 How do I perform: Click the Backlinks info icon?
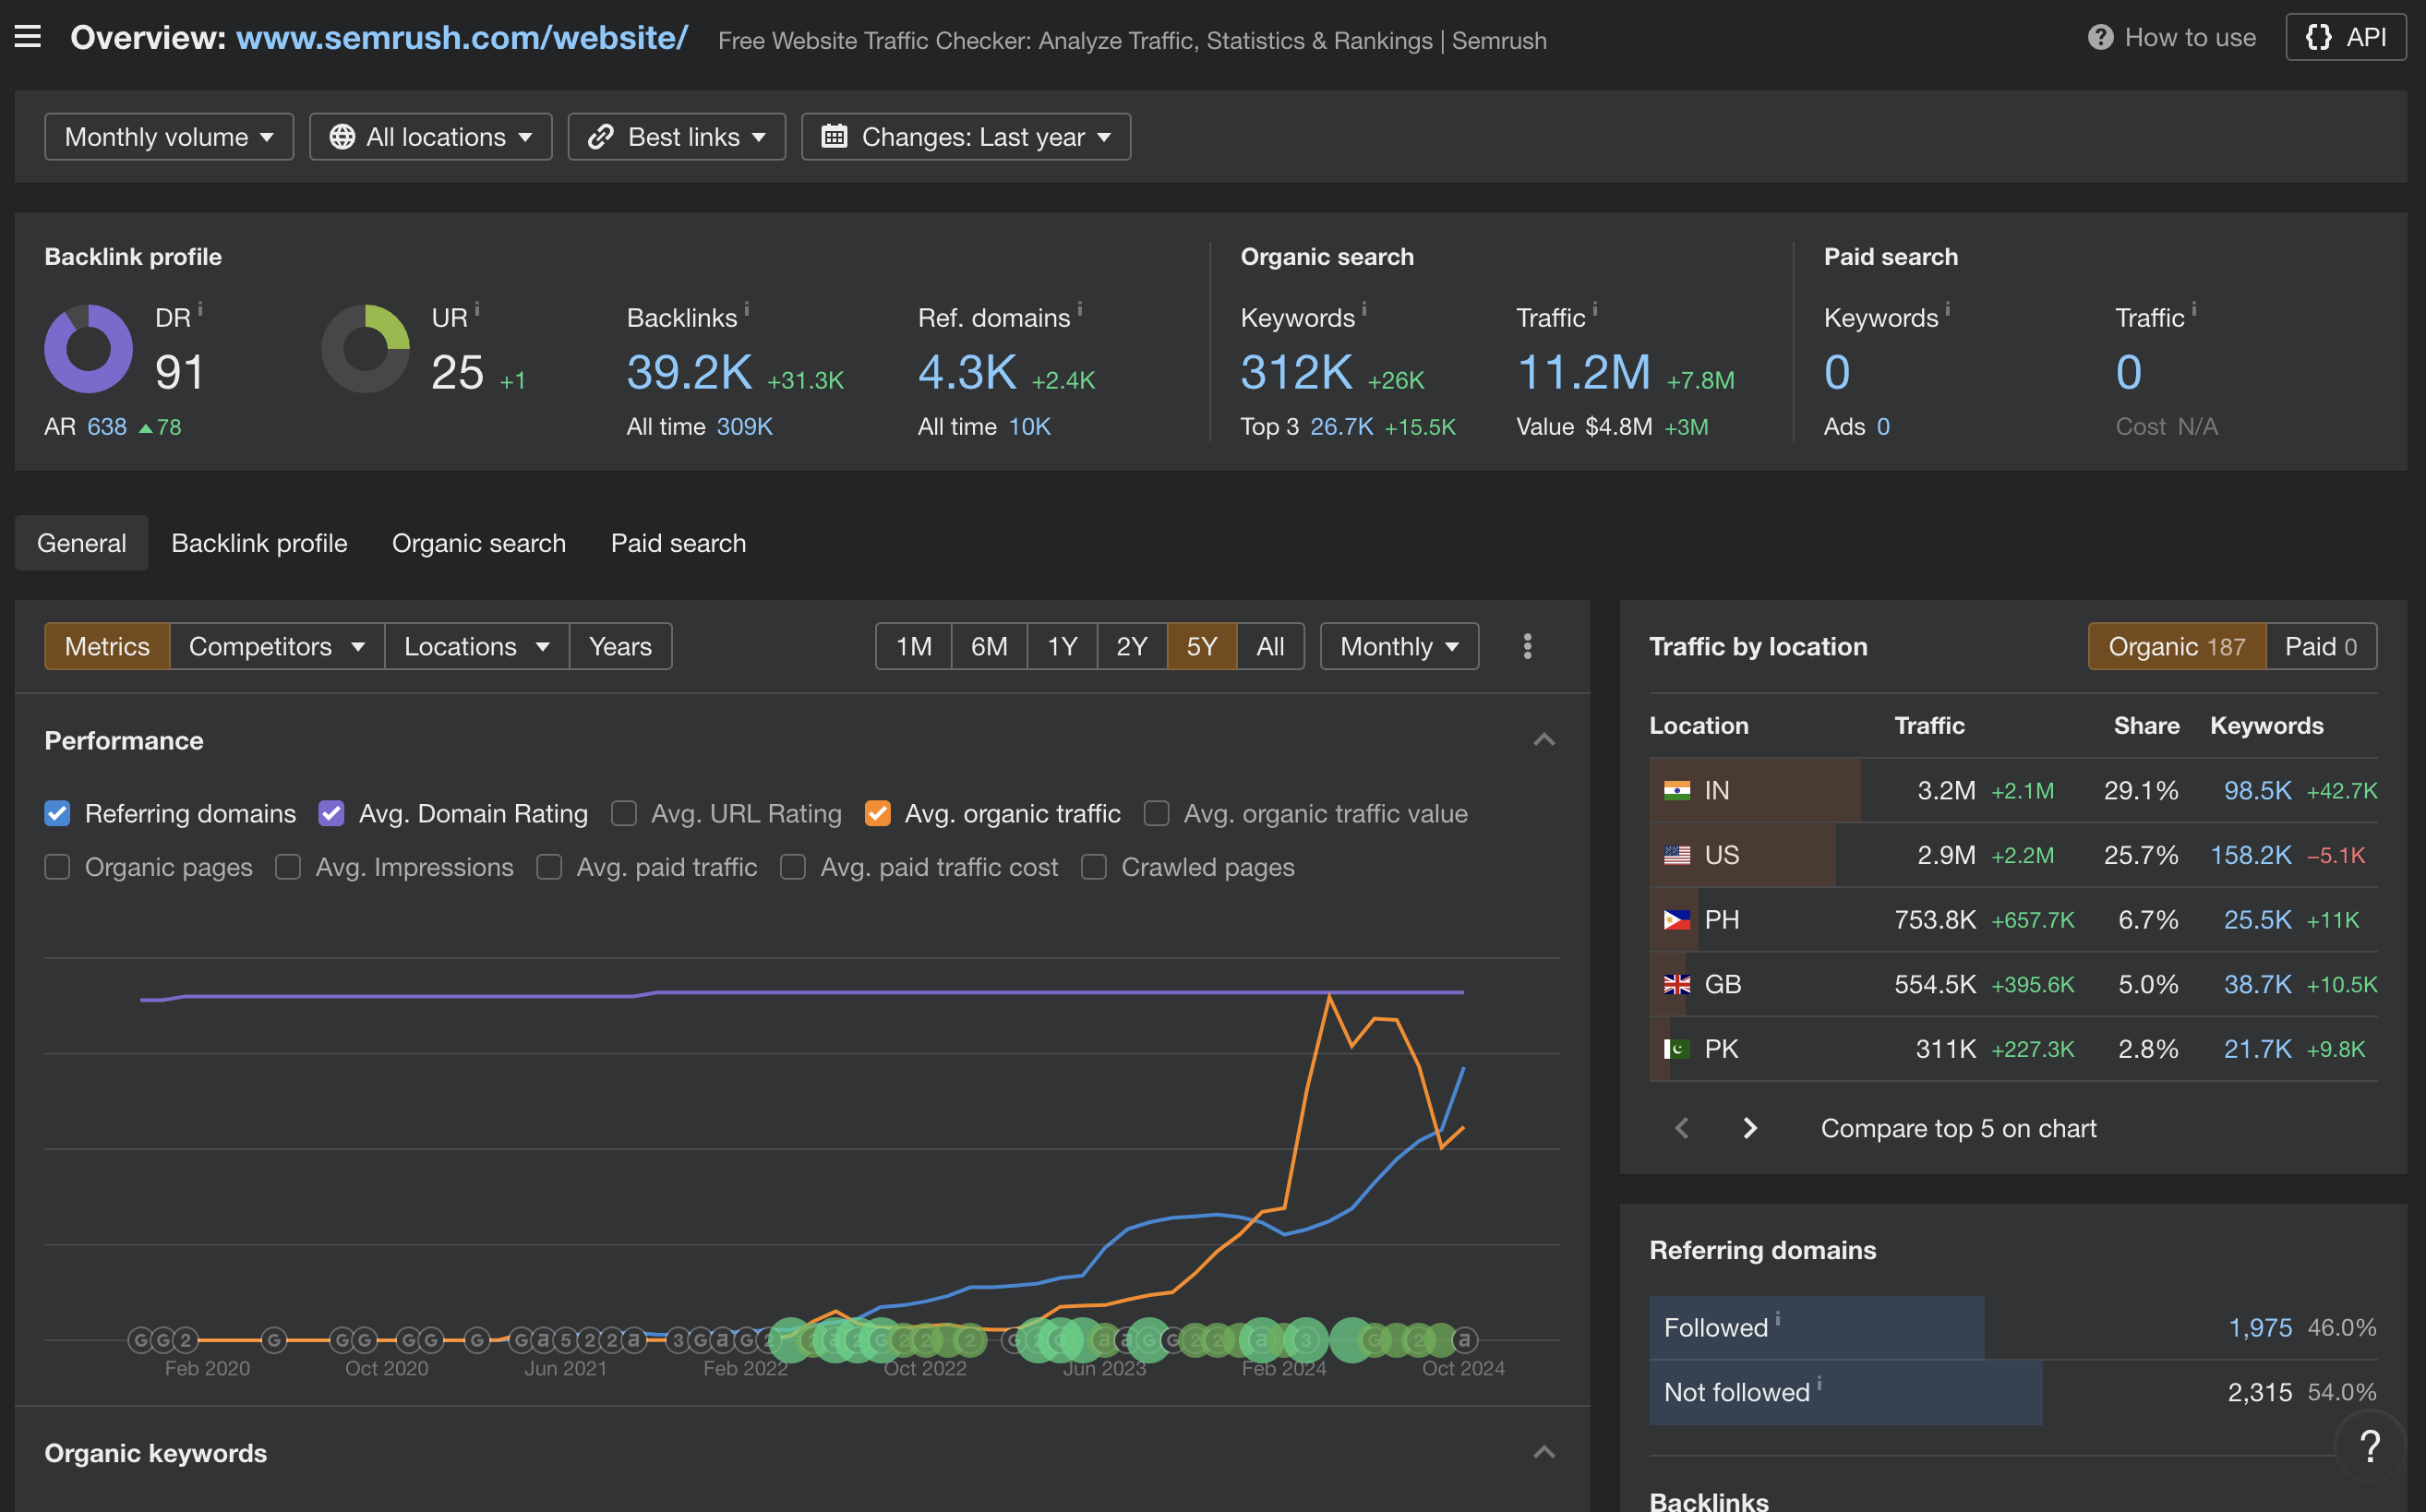coord(747,308)
